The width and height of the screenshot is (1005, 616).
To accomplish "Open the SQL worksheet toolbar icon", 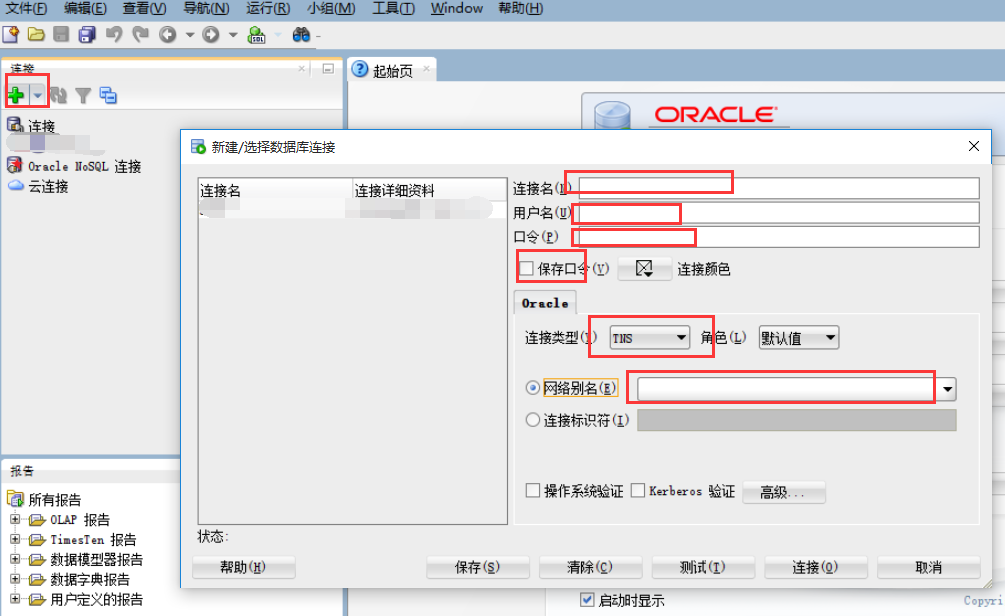I will pyautogui.click(x=257, y=35).
